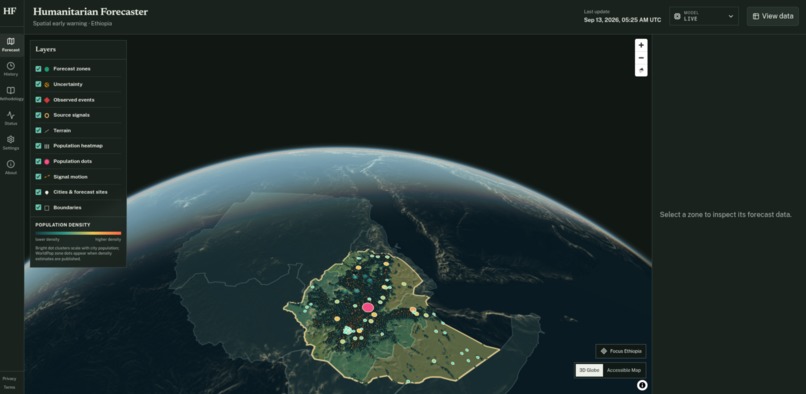Click the View data button
806x394 pixels.
point(773,16)
